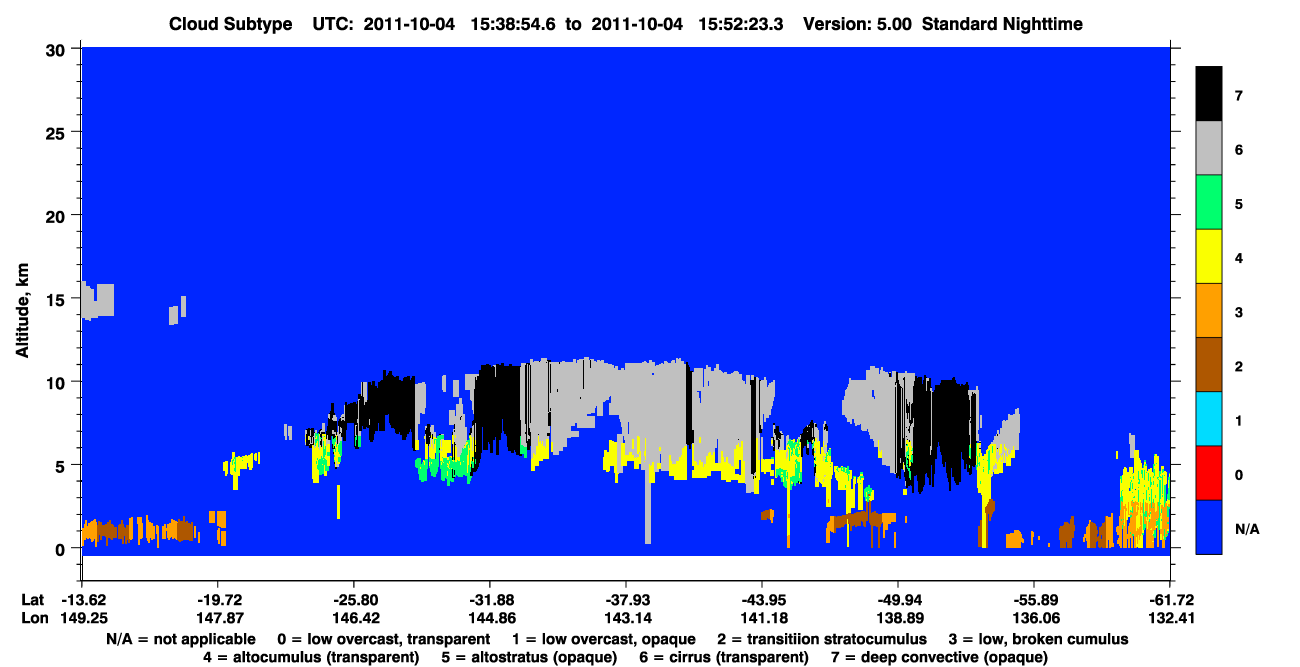Click the 'Lon' row label
The image size is (1300, 667).
33,619
